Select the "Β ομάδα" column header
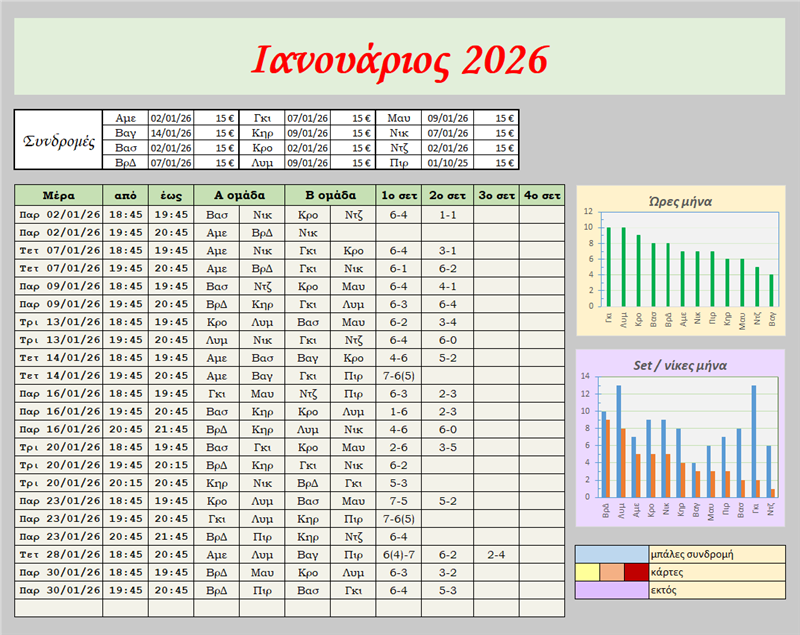This screenshot has width=800, height=635. 330,195
